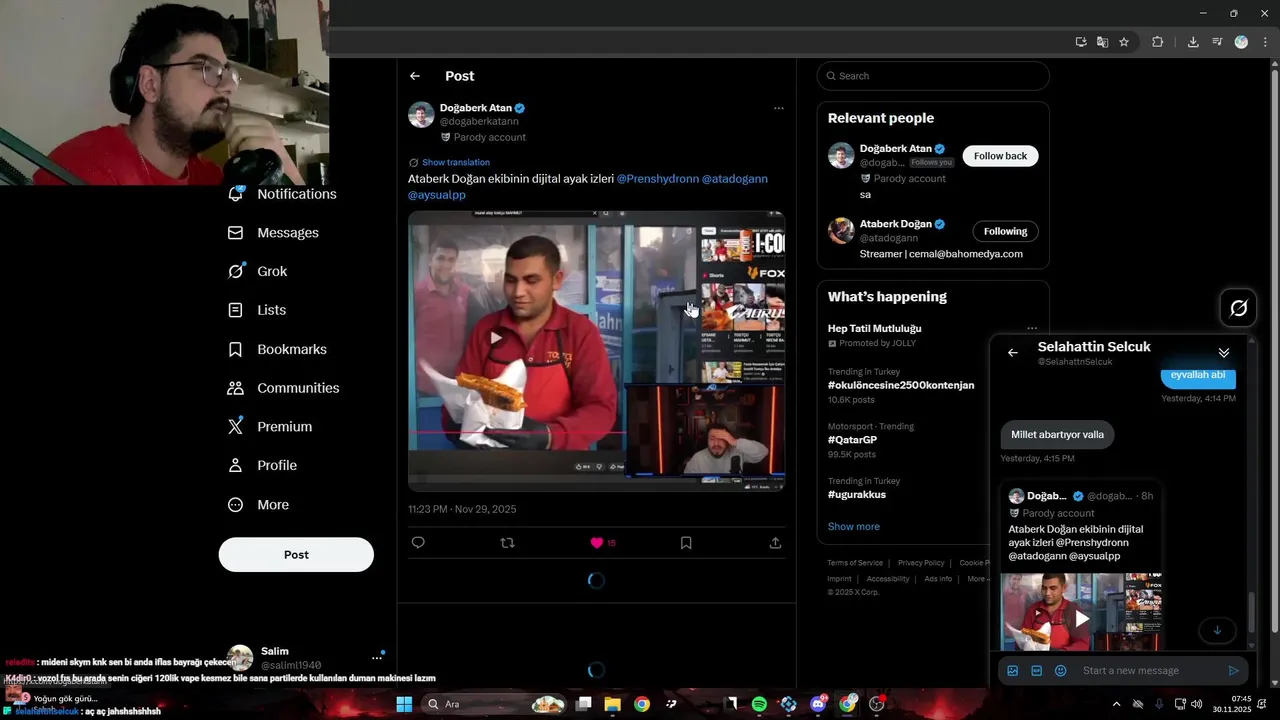Viewport: 1280px width, 720px height.
Task: Click Show more under What's happening
Action: tap(854, 527)
